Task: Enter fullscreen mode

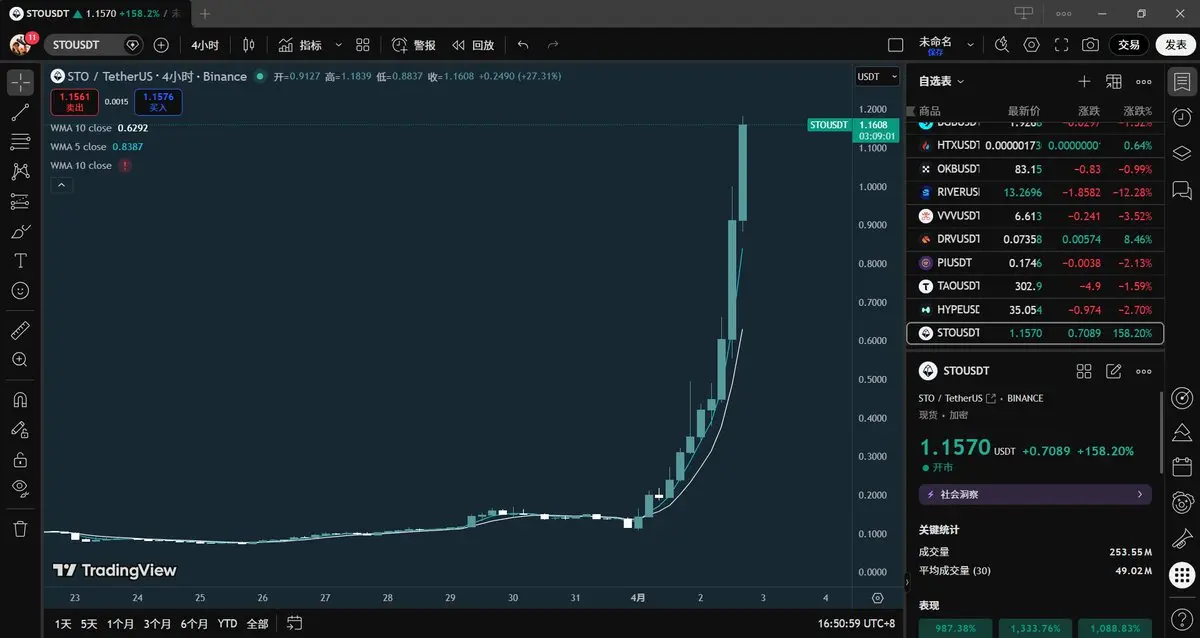Action: [x=1061, y=45]
